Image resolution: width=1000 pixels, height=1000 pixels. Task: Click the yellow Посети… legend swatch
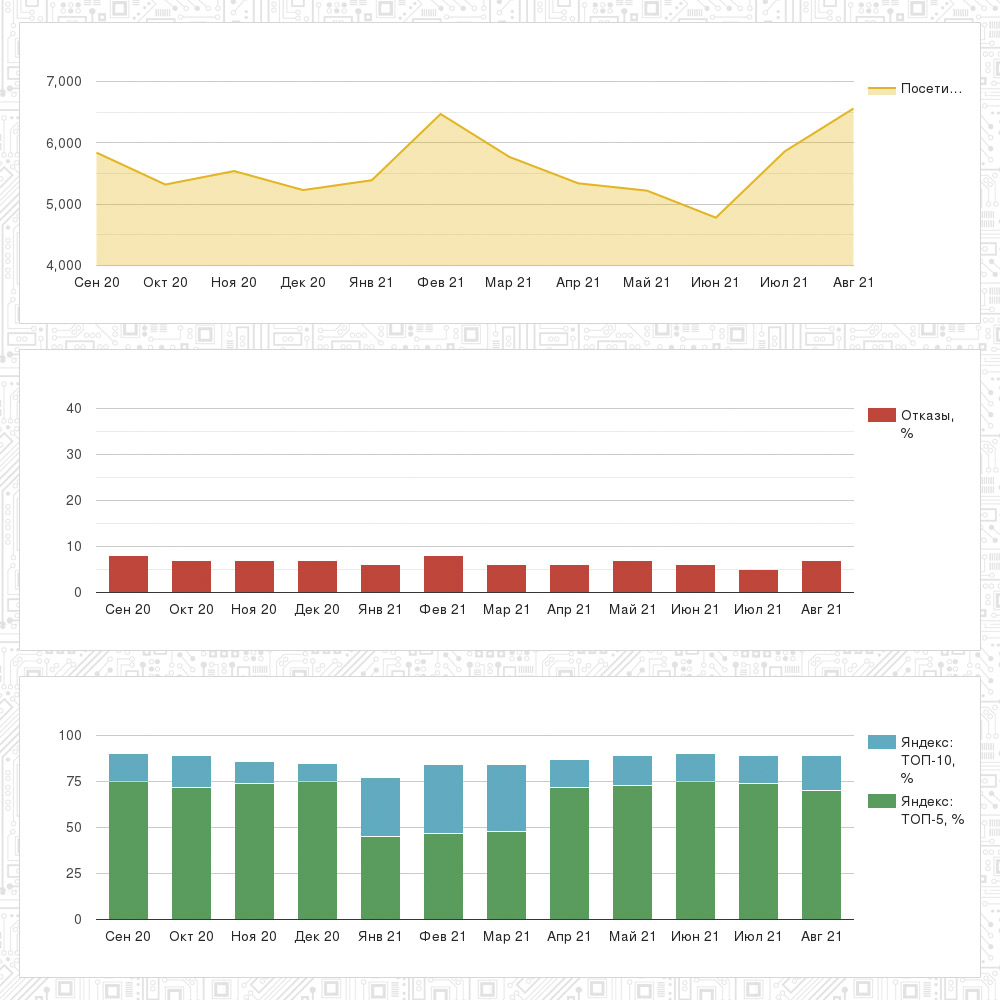(x=881, y=89)
